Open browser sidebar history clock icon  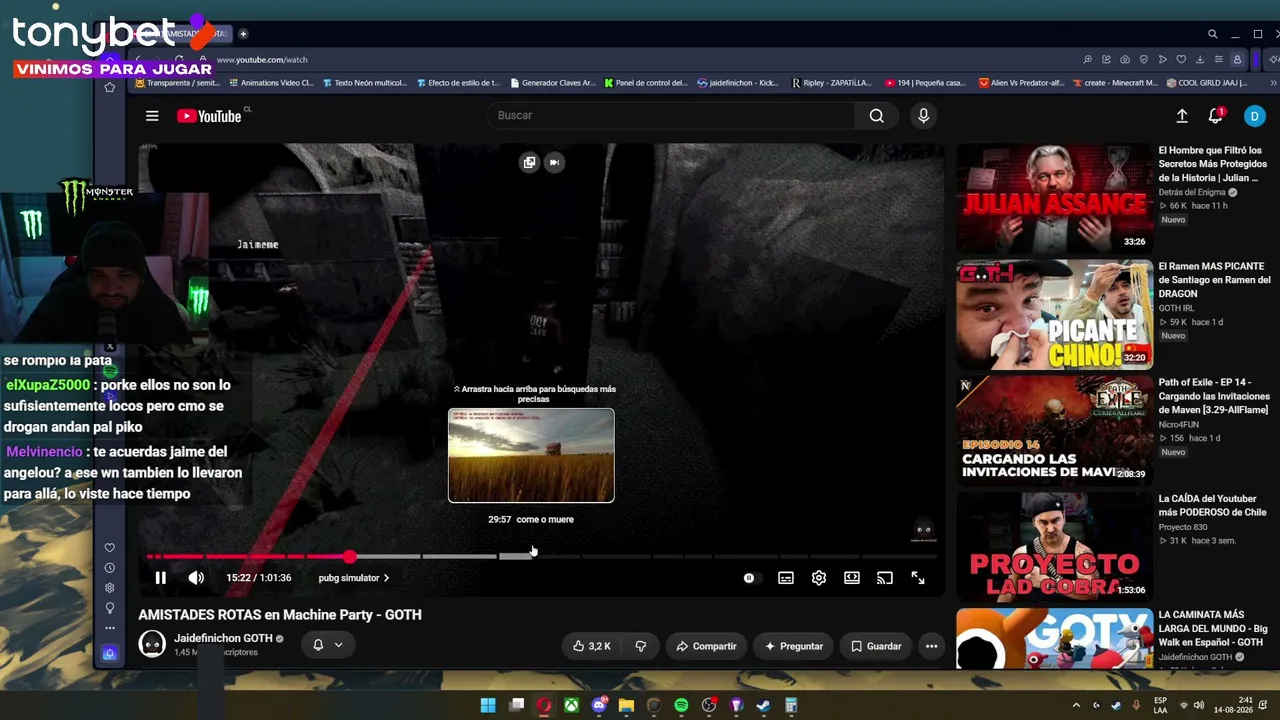coord(110,568)
